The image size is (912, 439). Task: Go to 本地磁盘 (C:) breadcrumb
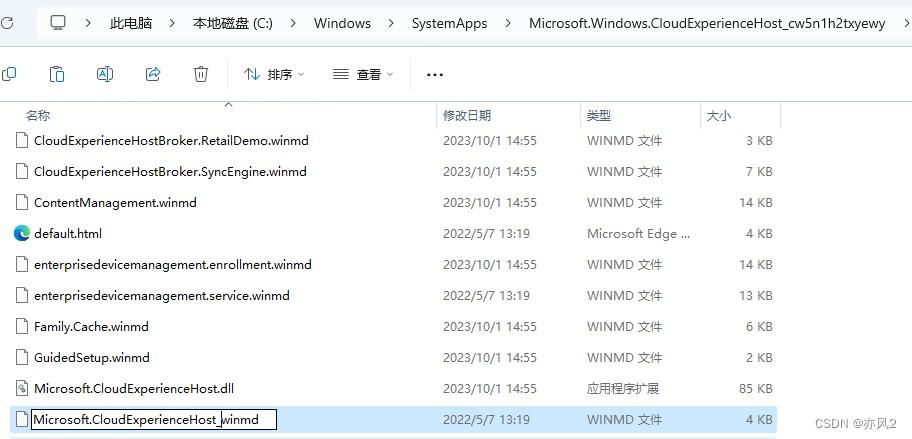pyautogui.click(x=233, y=23)
